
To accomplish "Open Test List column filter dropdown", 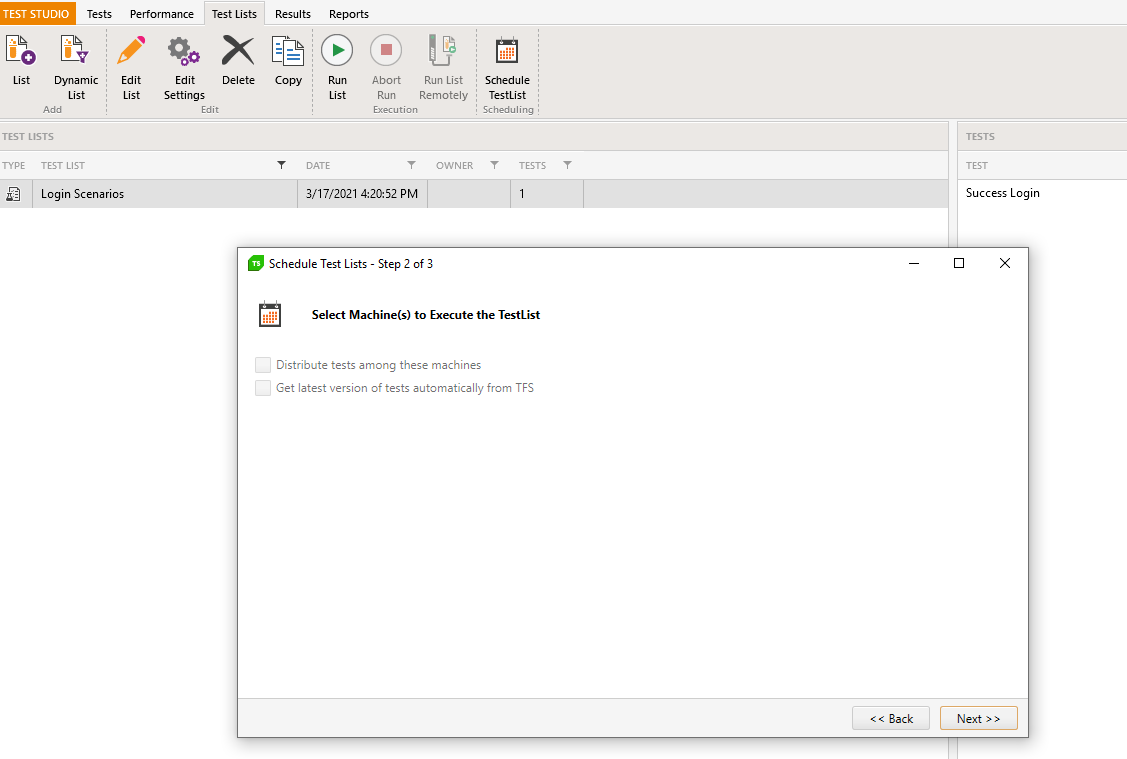I will [x=281, y=165].
